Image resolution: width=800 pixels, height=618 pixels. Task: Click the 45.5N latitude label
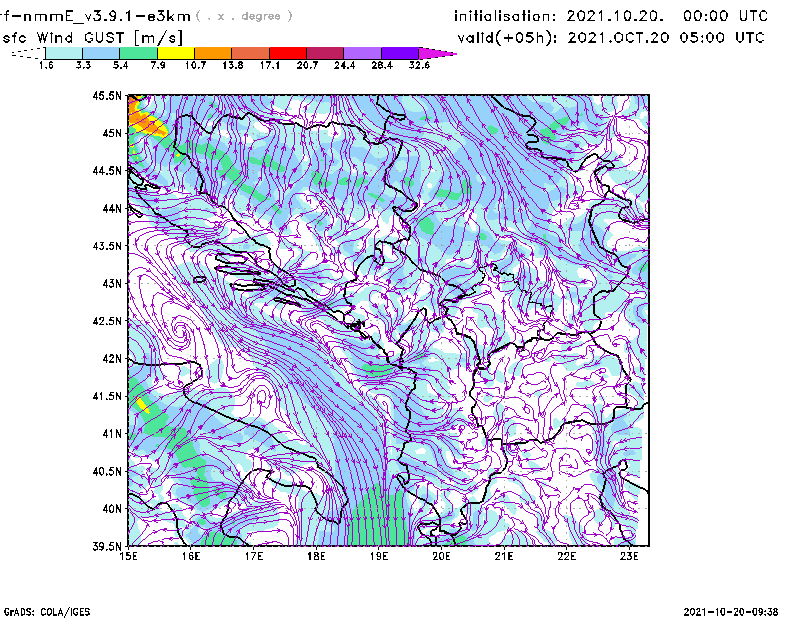click(x=107, y=96)
